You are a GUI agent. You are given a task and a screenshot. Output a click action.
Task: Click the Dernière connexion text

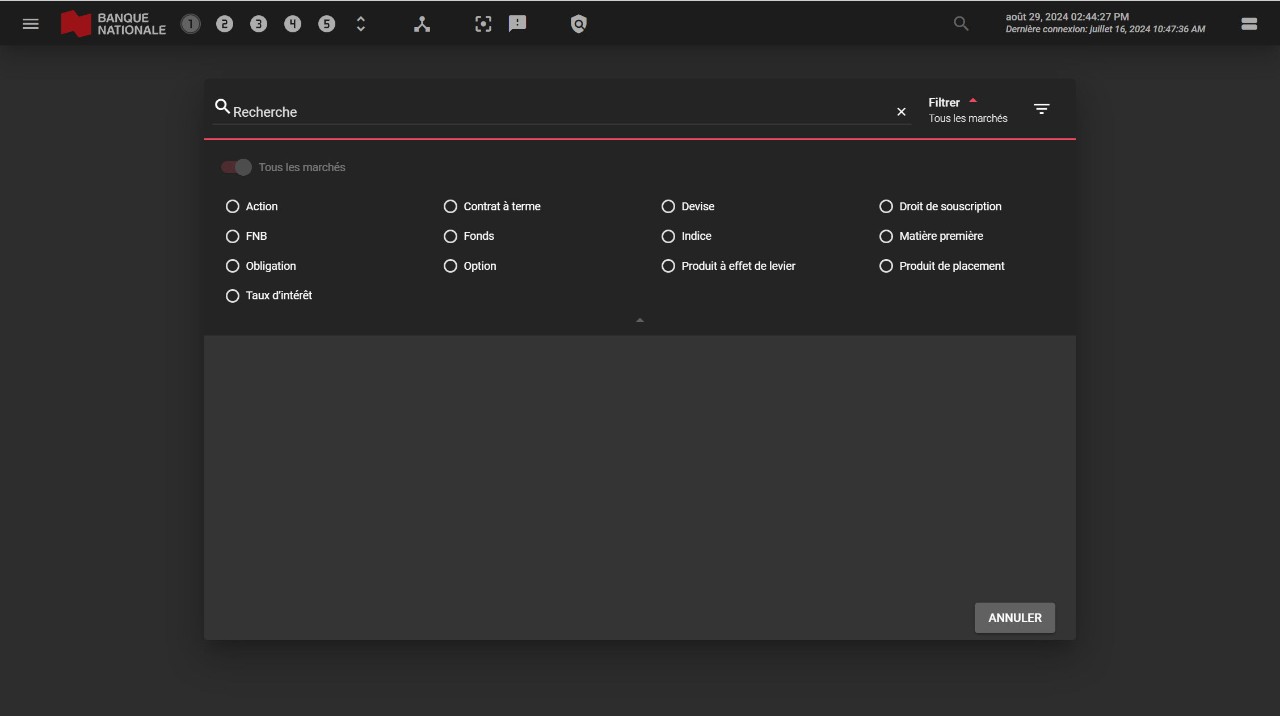(1105, 30)
